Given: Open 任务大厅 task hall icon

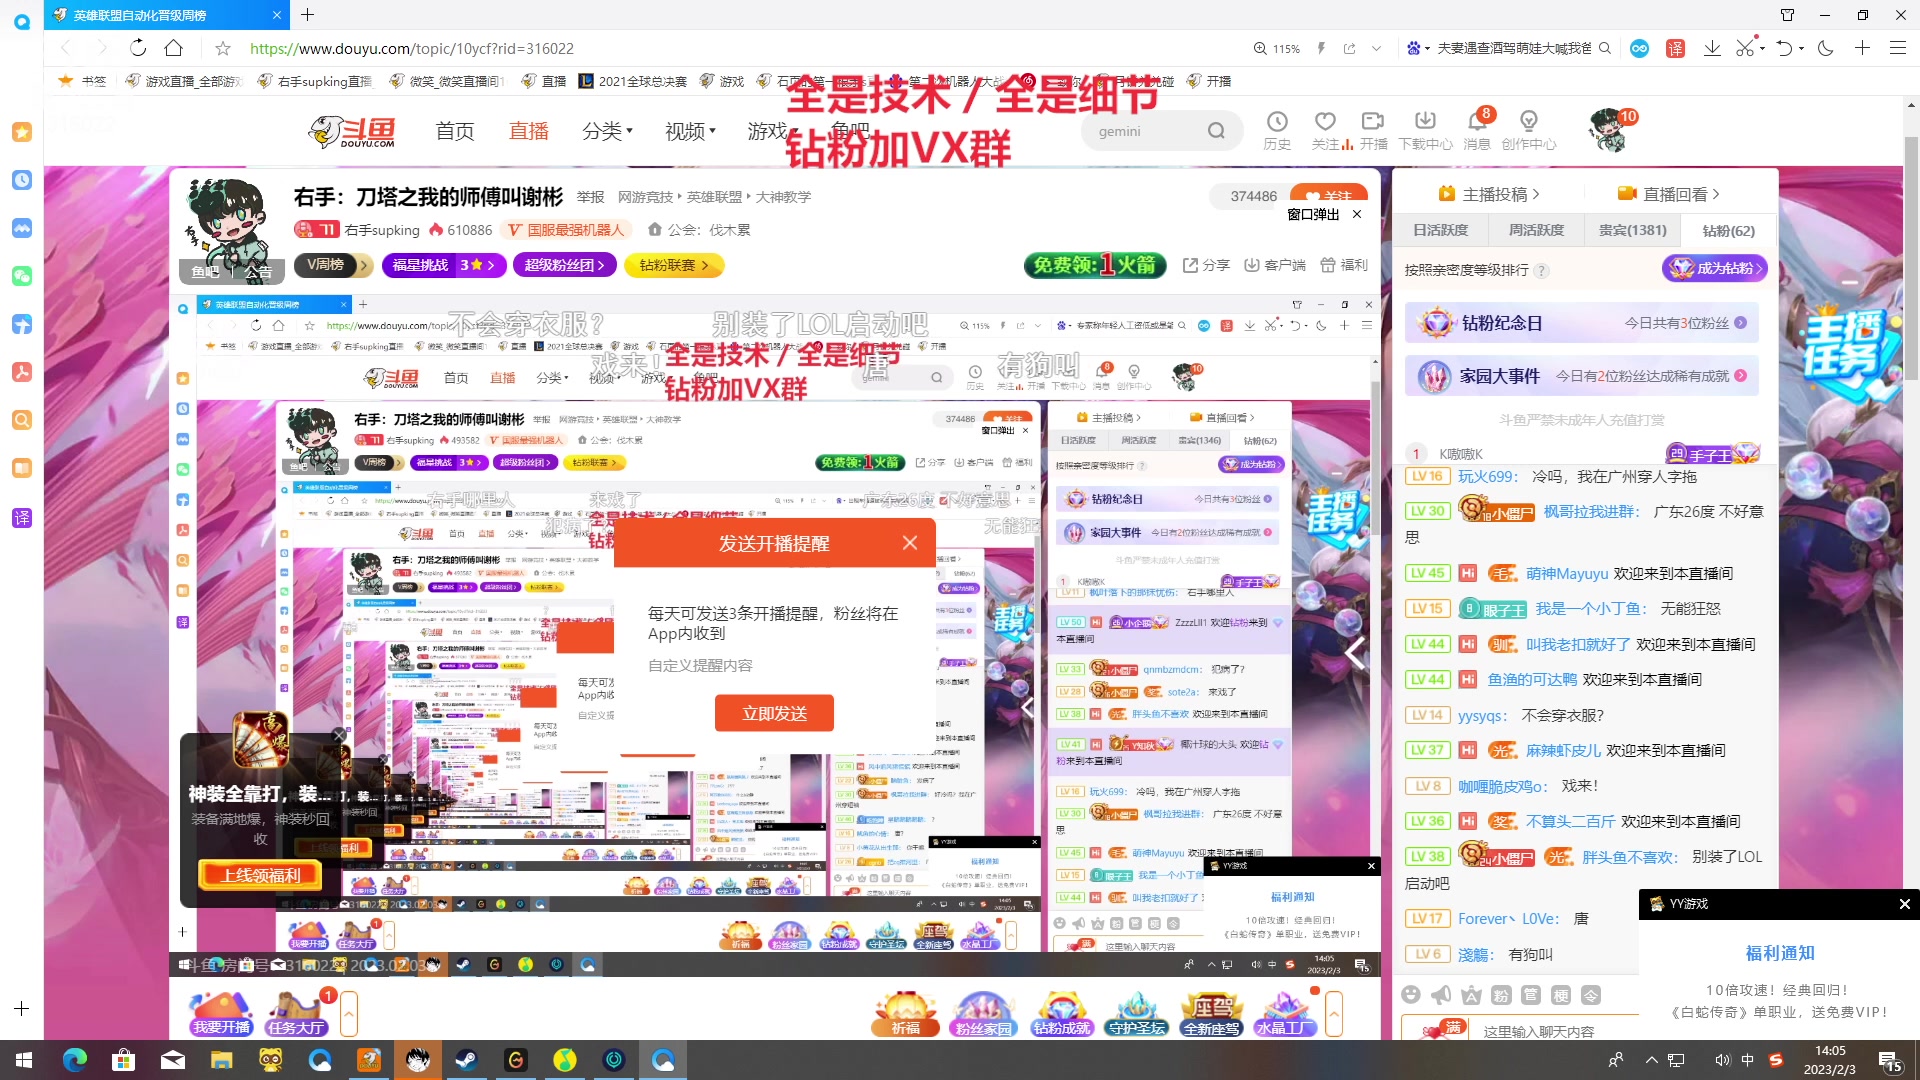Looking at the screenshot, I should pyautogui.click(x=296, y=1013).
